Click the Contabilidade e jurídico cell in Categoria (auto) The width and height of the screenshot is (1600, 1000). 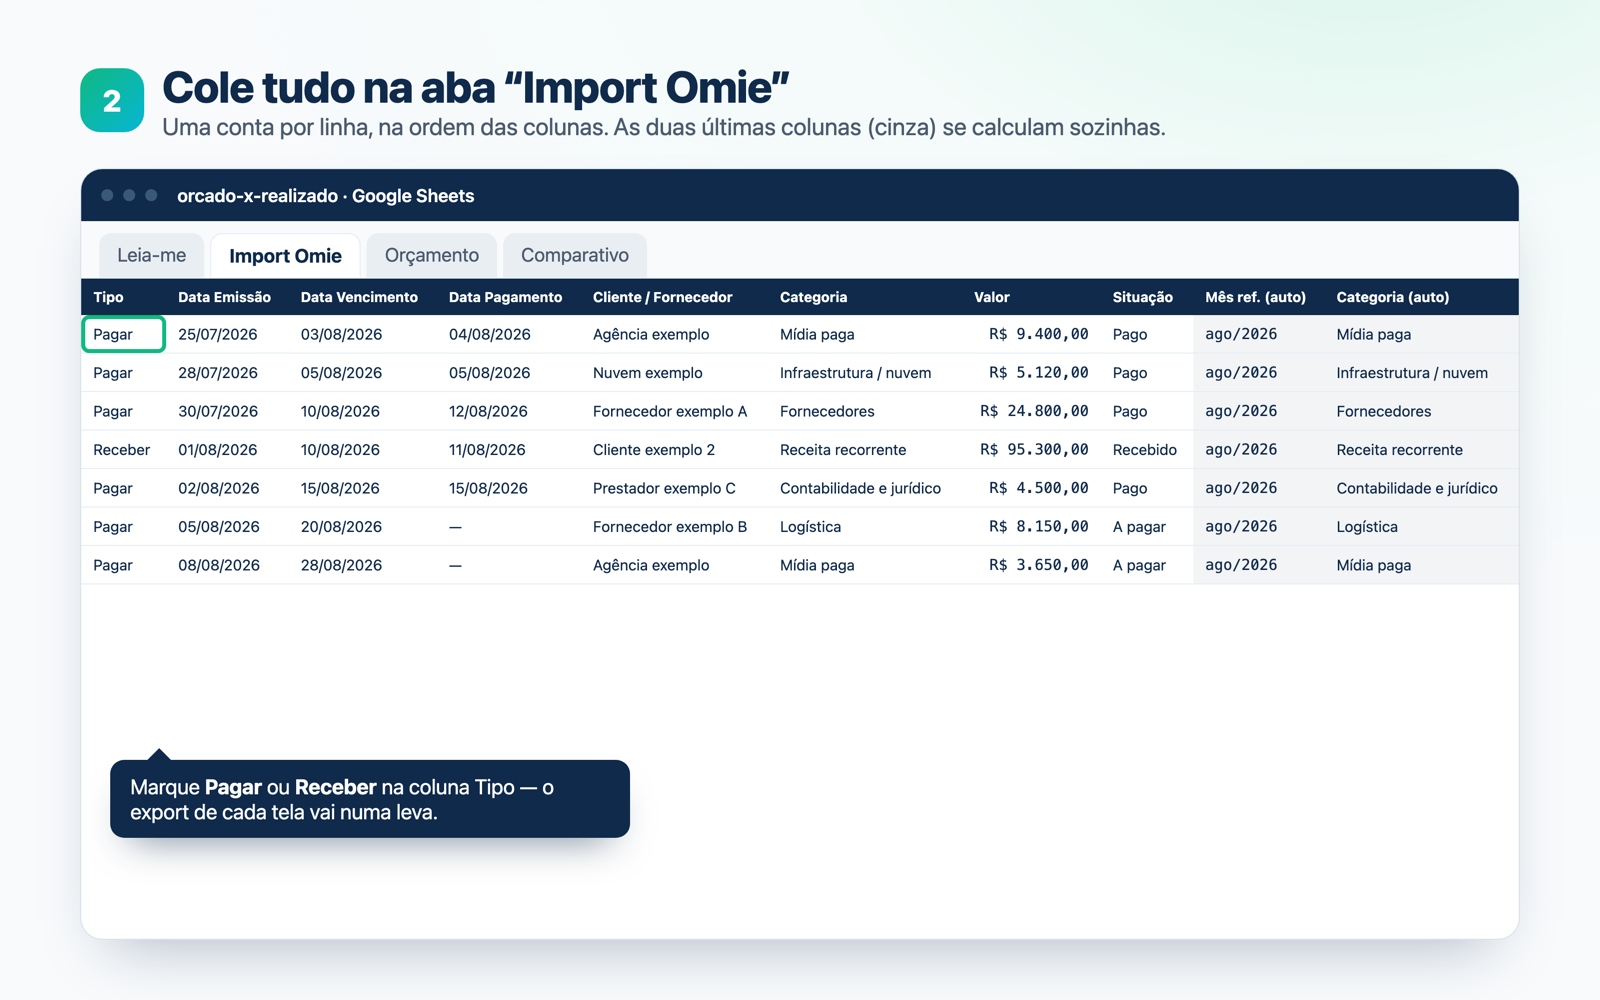(1417, 488)
